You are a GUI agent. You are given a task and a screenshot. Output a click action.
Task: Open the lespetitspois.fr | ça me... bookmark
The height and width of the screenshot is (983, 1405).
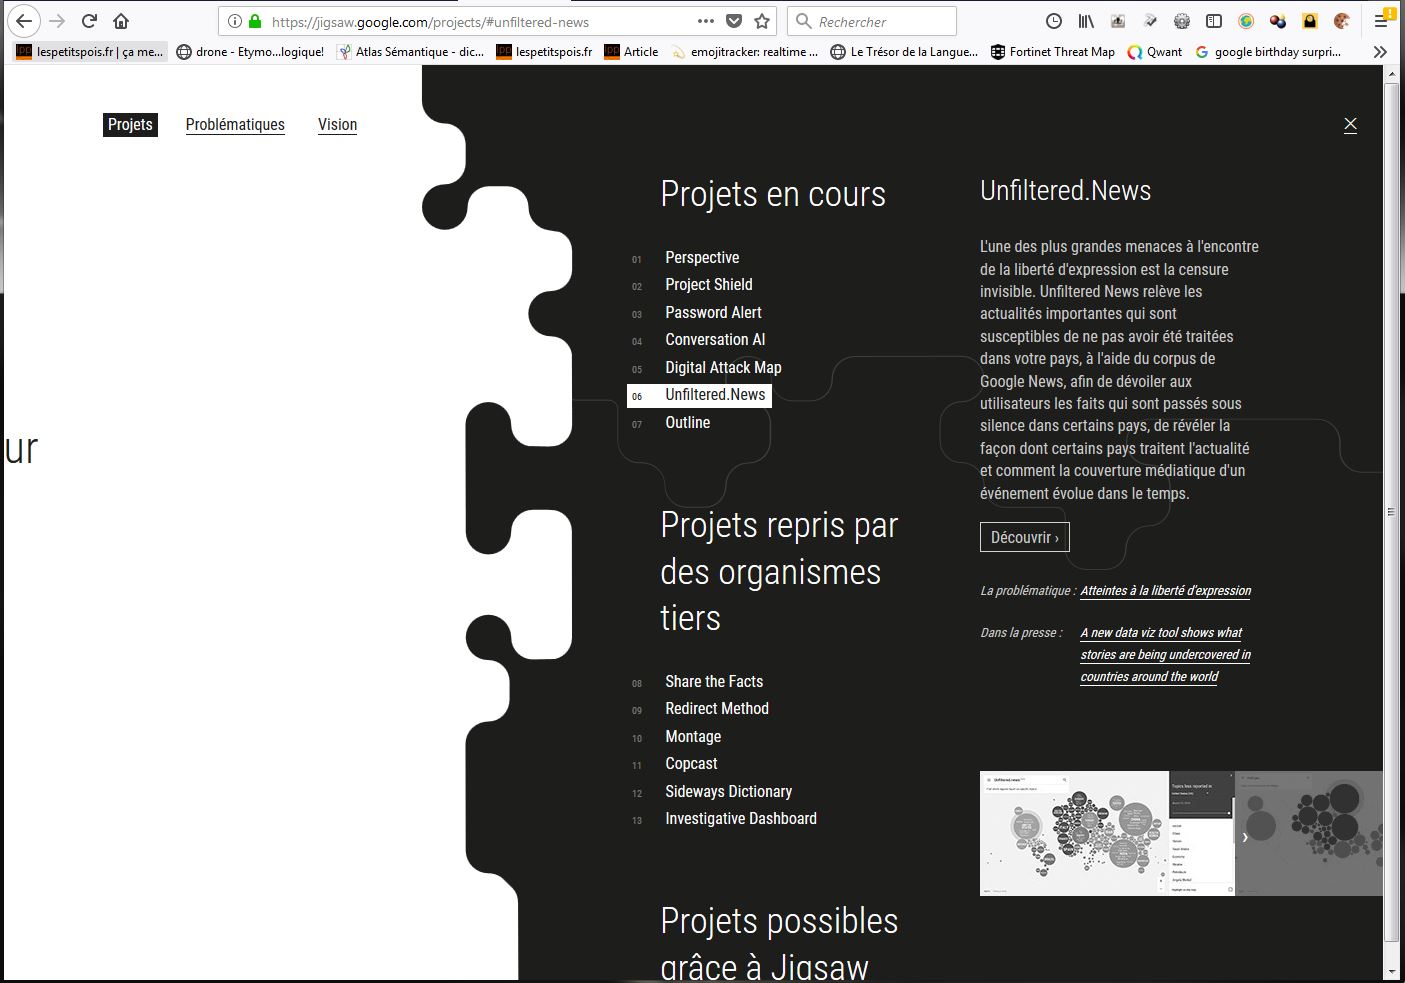(90, 52)
